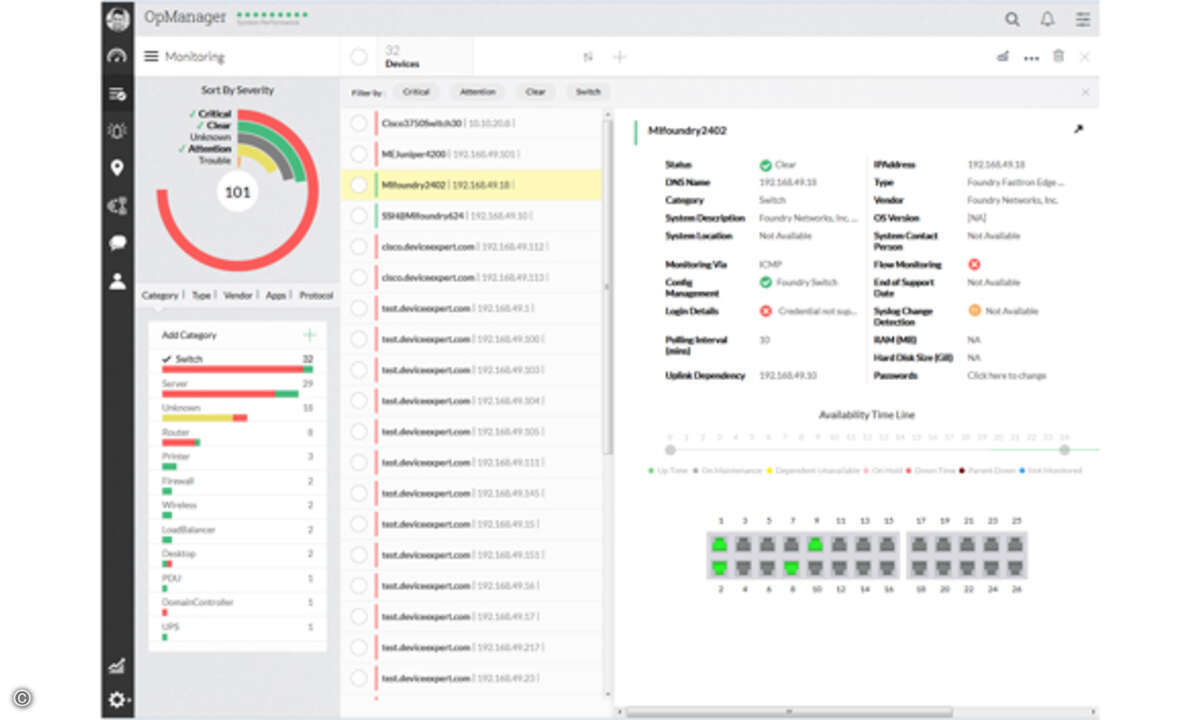Screen dimensions: 1200x720
Task: Click the left handle of availability timeline
Action: coord(670,450)
